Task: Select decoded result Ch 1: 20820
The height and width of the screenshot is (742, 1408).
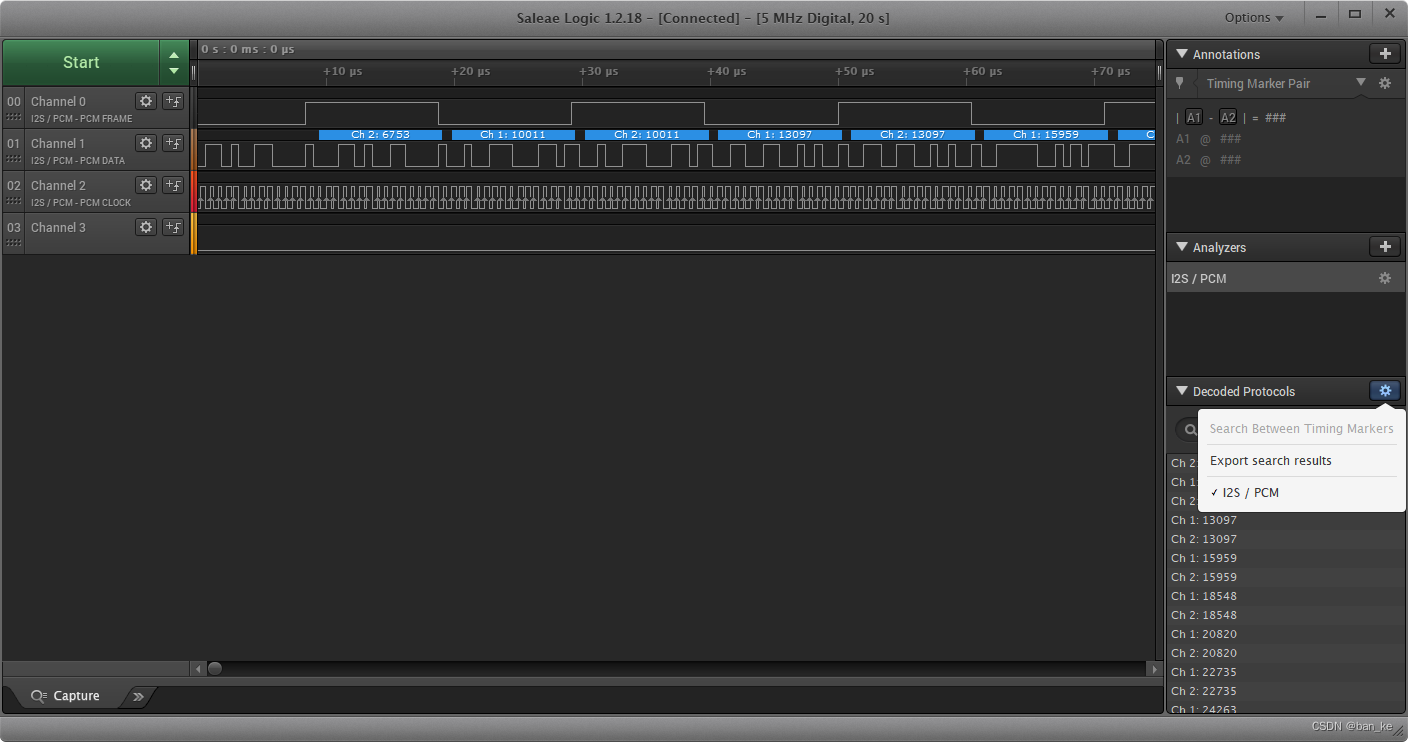Action: pos(1285,634)
